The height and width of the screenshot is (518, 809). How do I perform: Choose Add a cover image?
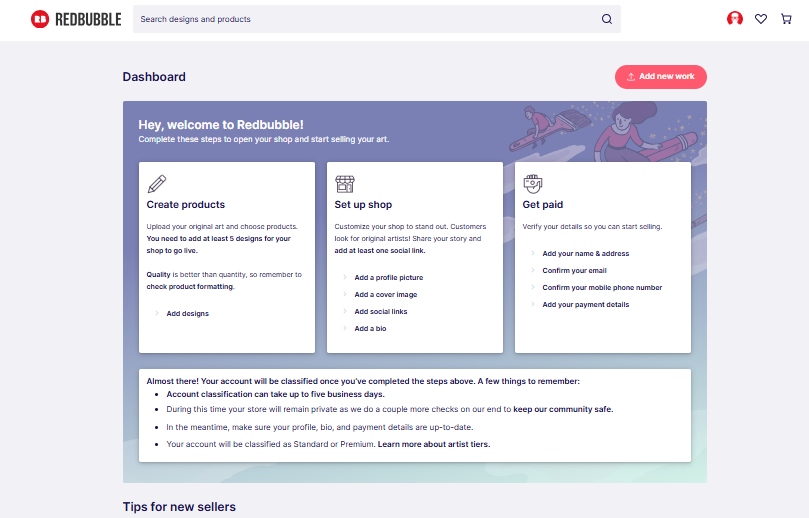385,295
